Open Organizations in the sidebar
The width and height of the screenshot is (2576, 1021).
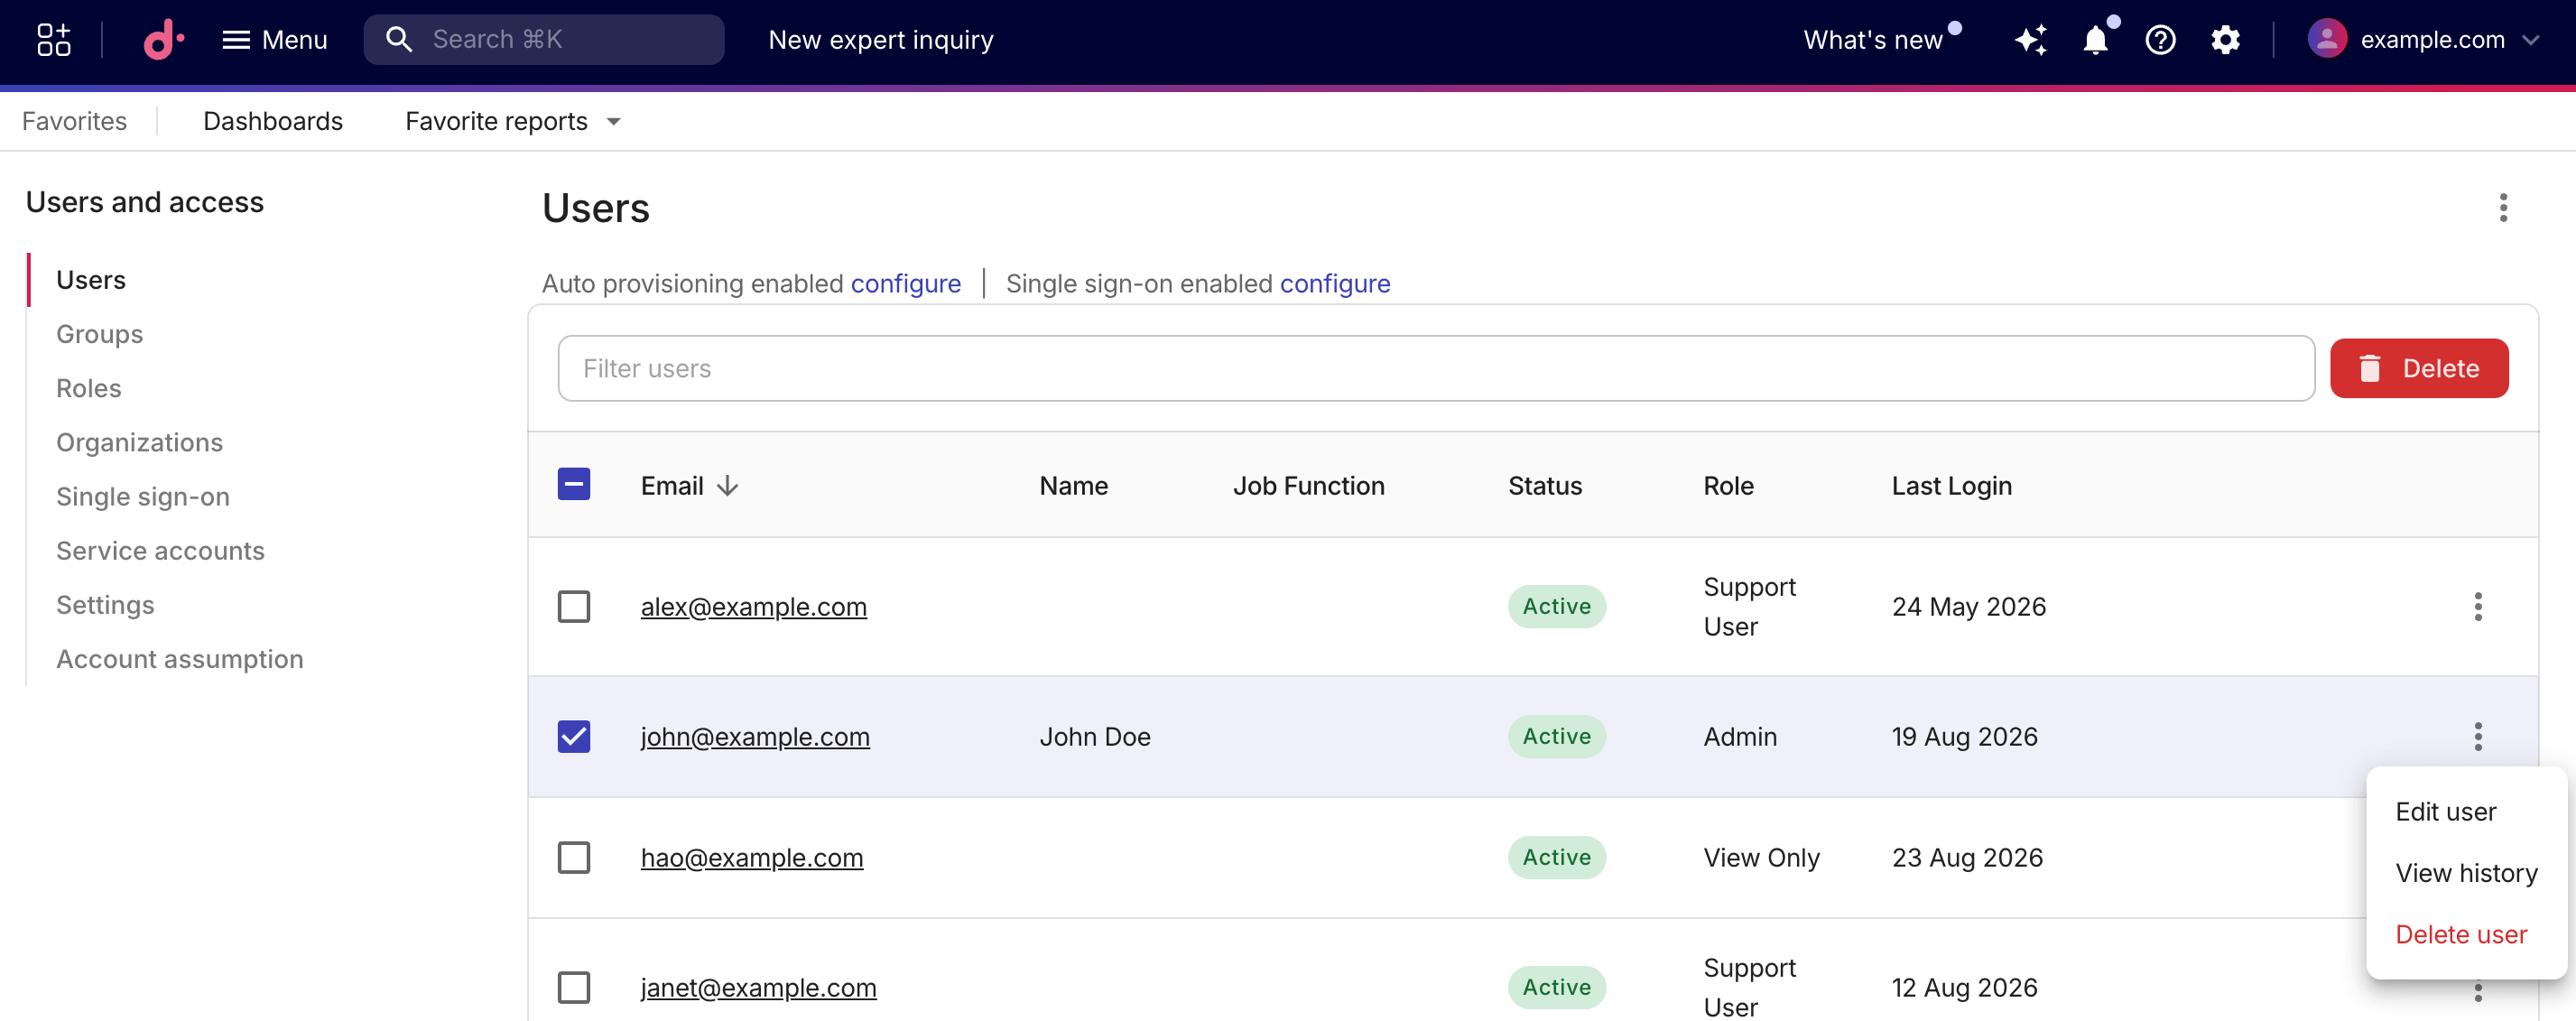(140, 442)
